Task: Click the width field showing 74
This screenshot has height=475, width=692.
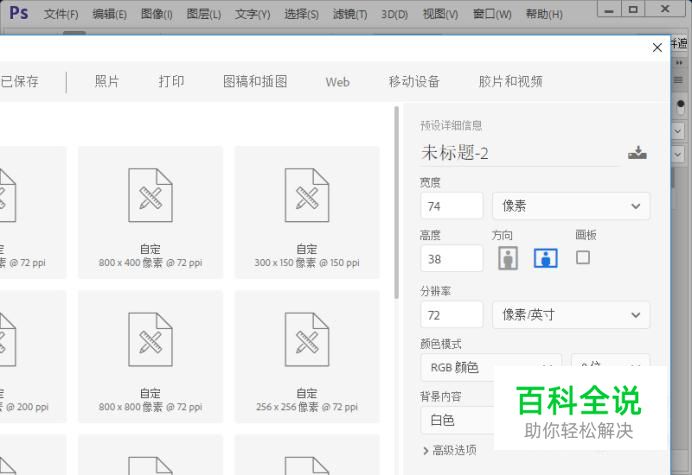Action: click(x=452, y=206)
